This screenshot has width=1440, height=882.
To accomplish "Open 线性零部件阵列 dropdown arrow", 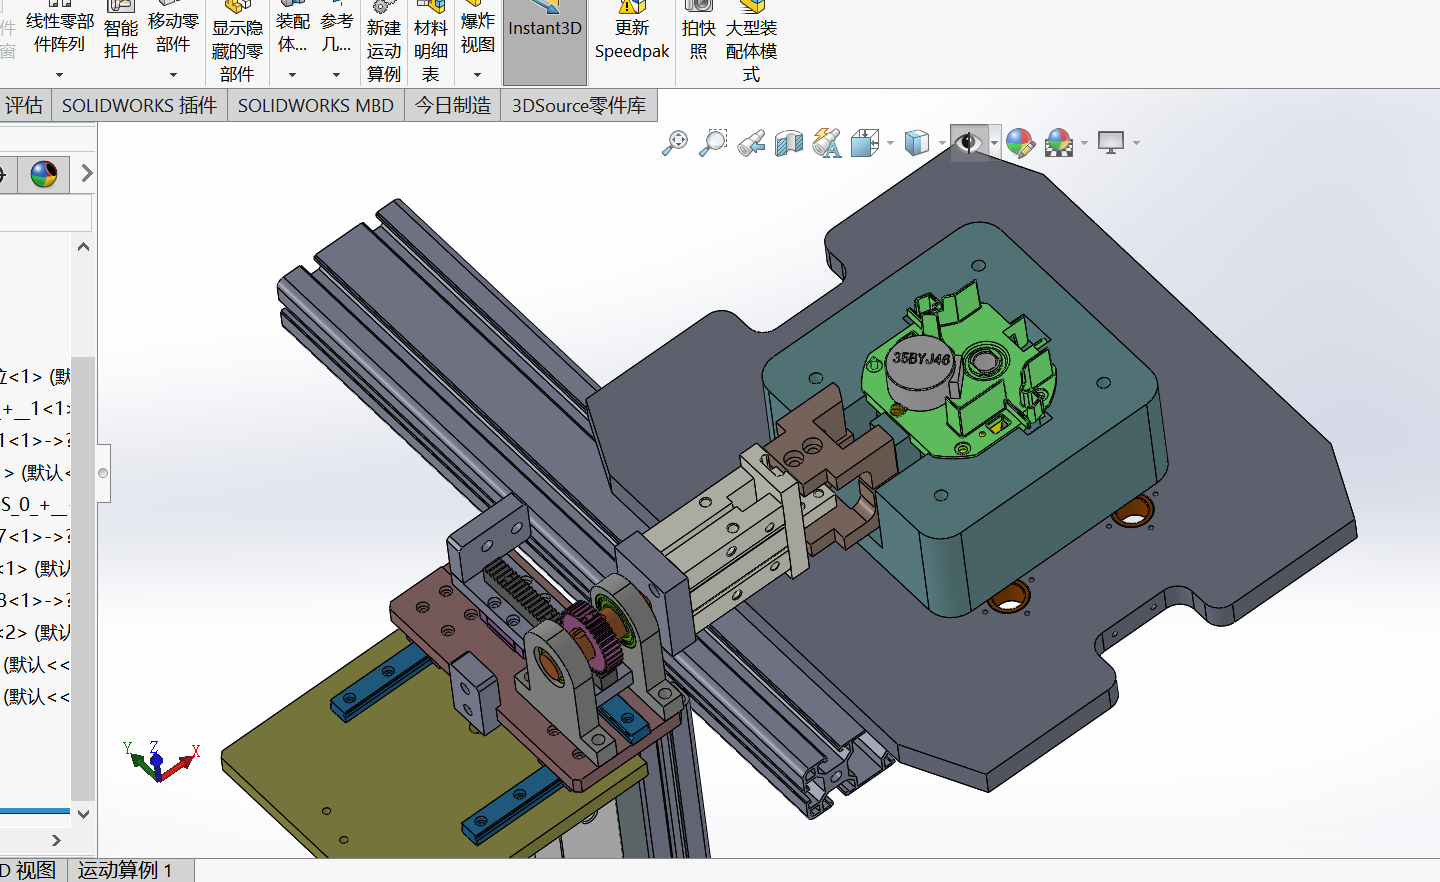I will (x=59, y=75).
